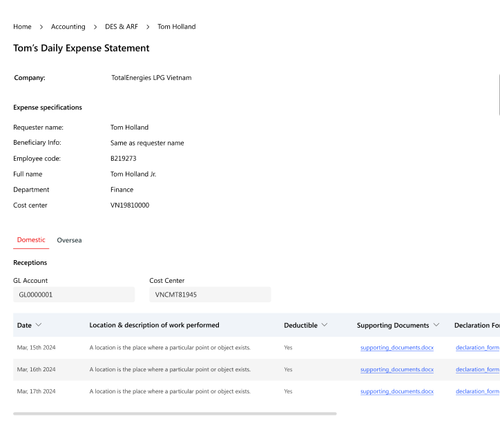Click the GL Account input field
This screenshot has width=500, height=427.
[74, 295]
